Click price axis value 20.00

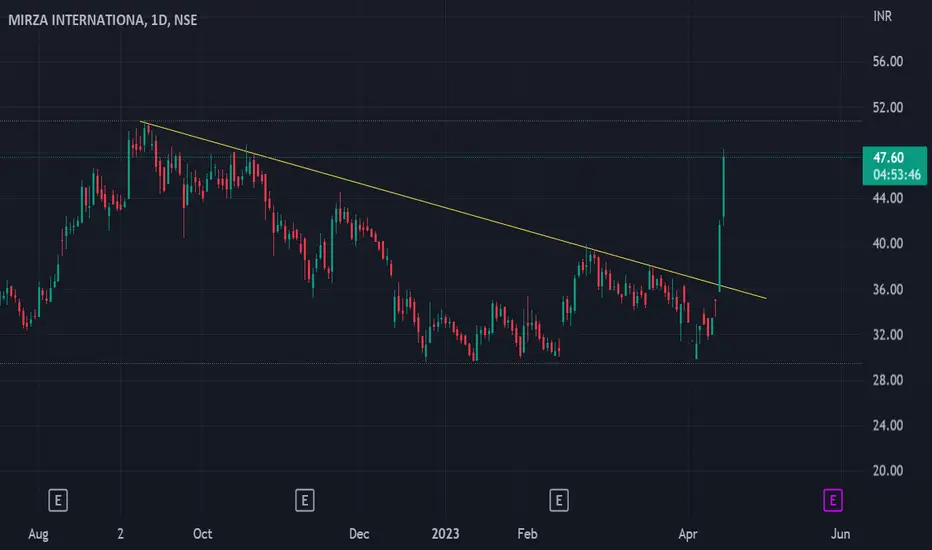point(887,470)
